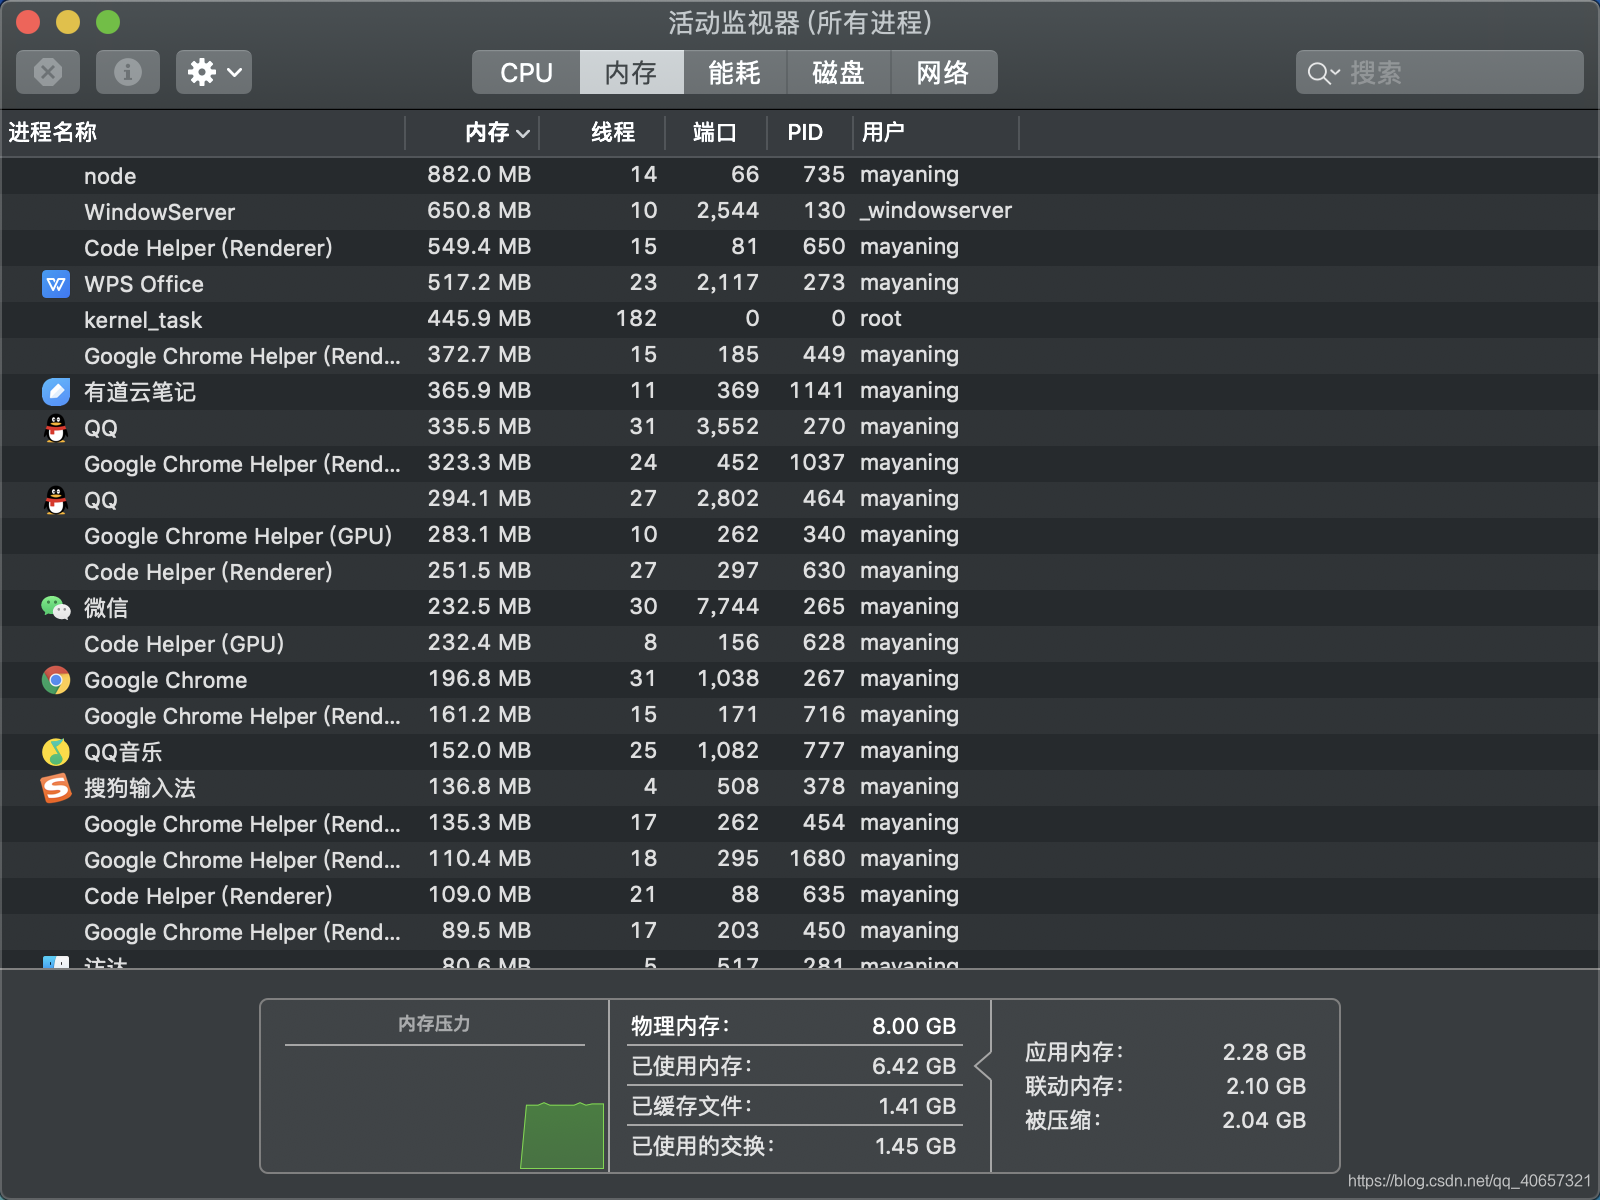
Task: Click the 有道云笔记 app icon
Action: pyautogui.click(x=56, y=392)
